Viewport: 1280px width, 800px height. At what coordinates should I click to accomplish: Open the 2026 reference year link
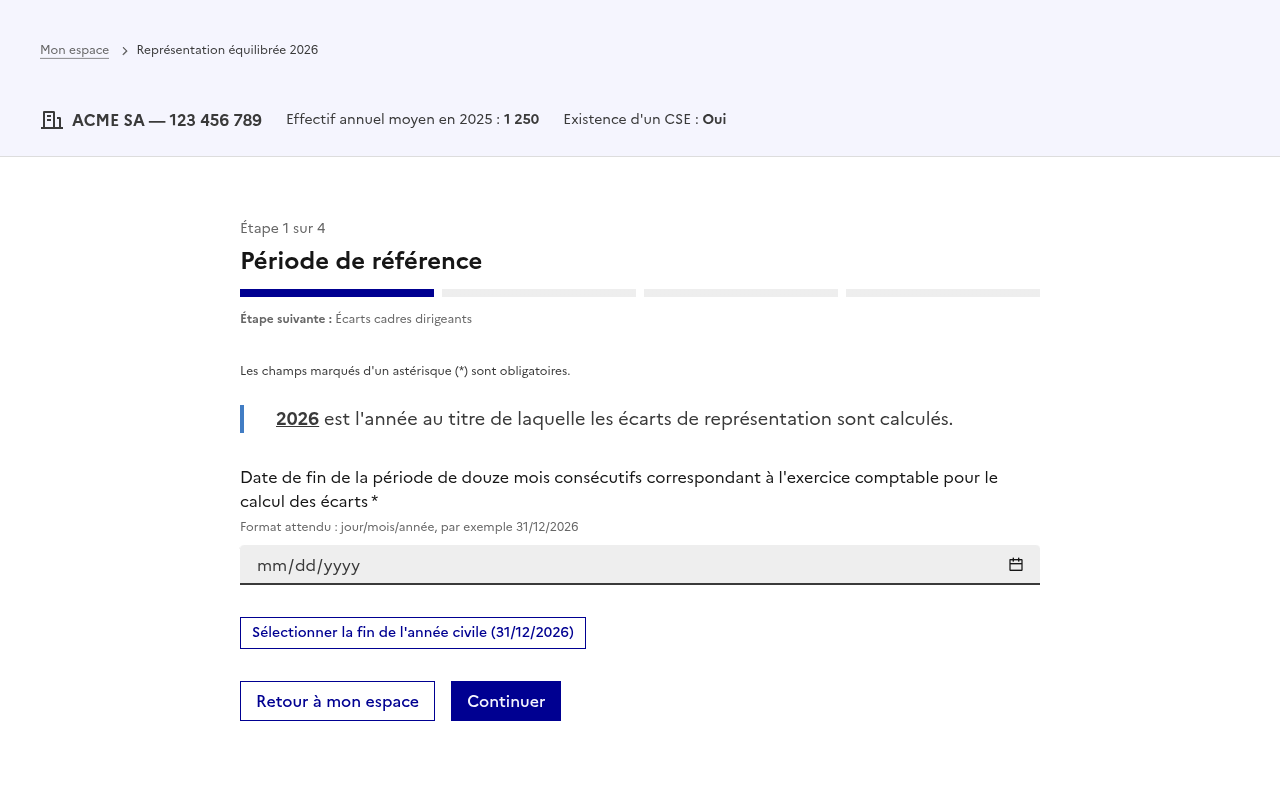297,419
